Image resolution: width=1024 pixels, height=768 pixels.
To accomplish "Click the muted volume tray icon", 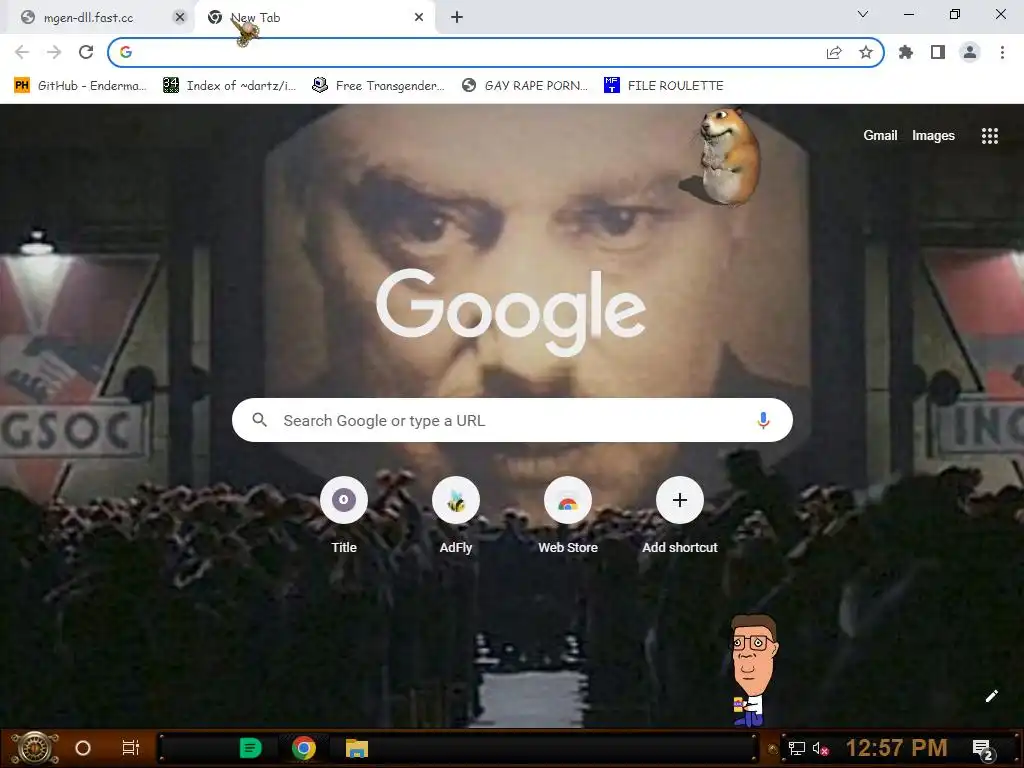I will [x=821, y=748].
